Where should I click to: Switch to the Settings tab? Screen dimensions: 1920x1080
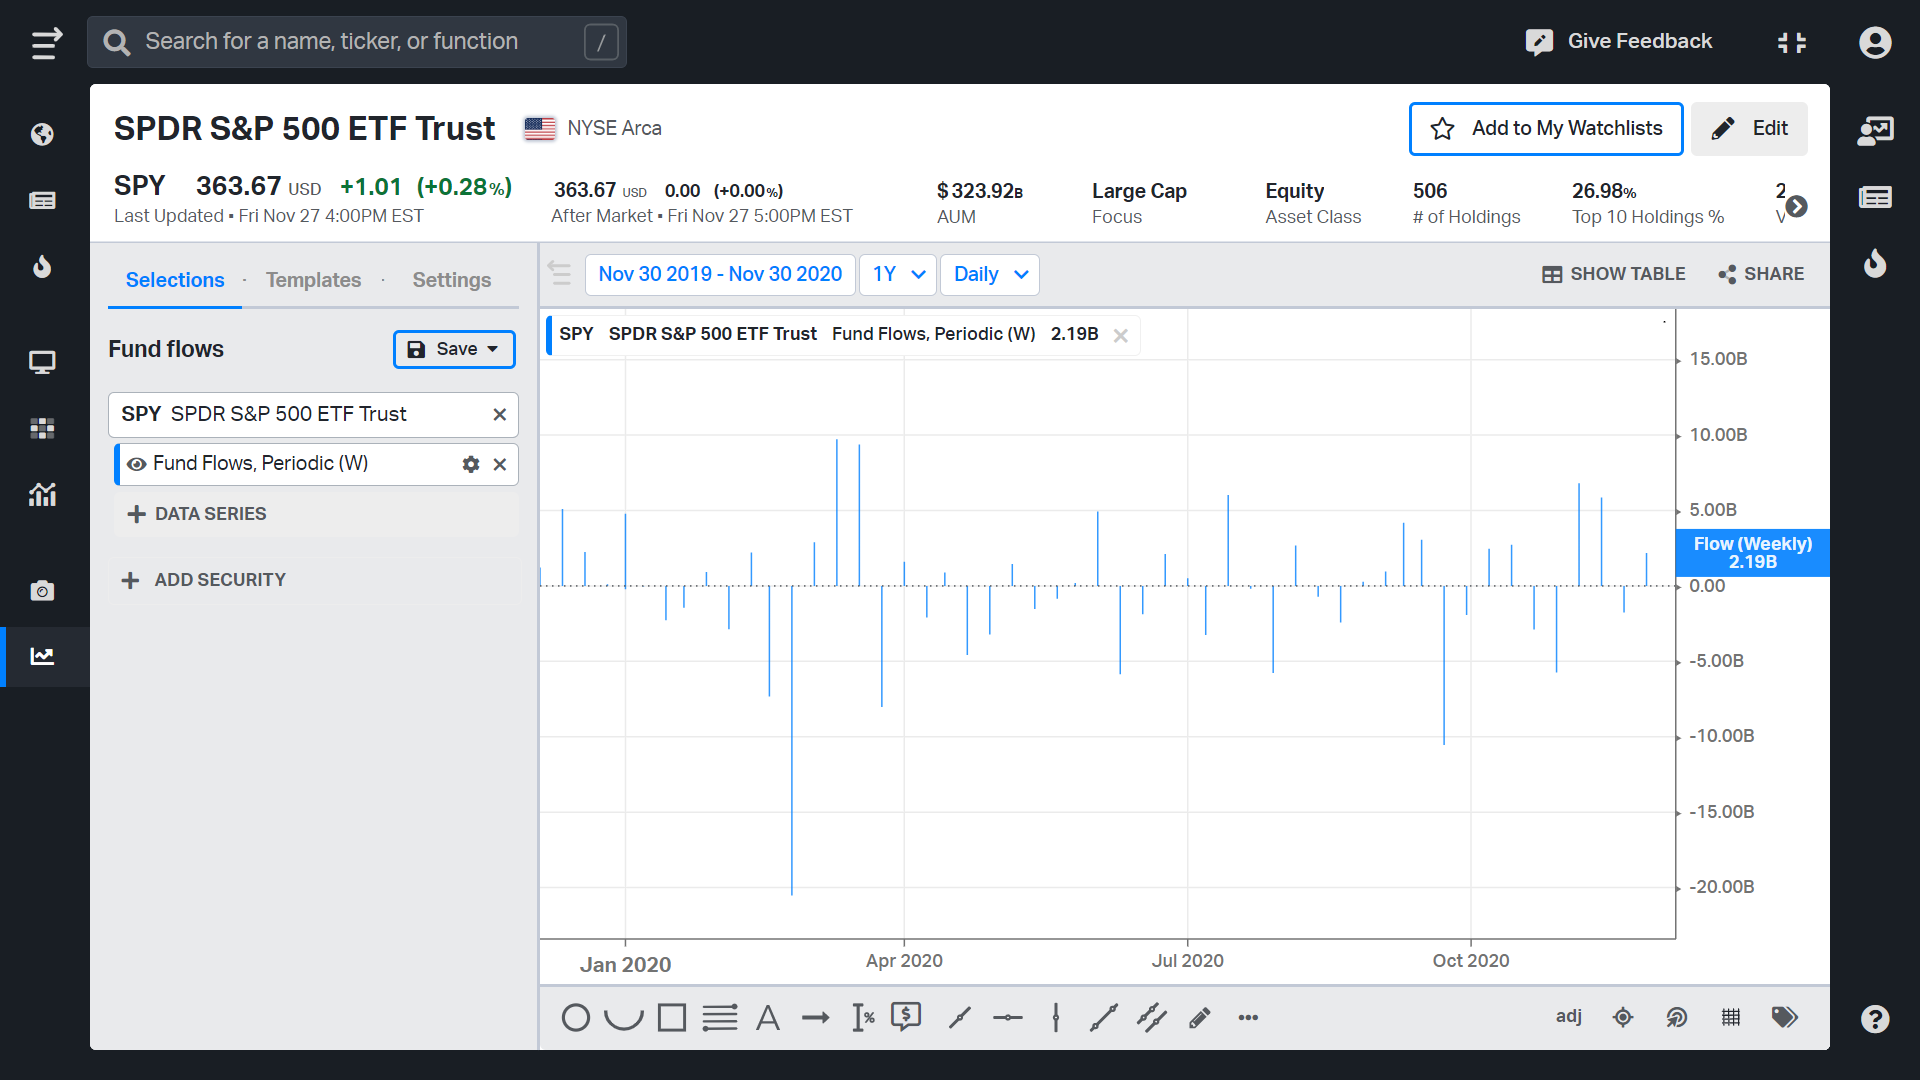point(451,280)
